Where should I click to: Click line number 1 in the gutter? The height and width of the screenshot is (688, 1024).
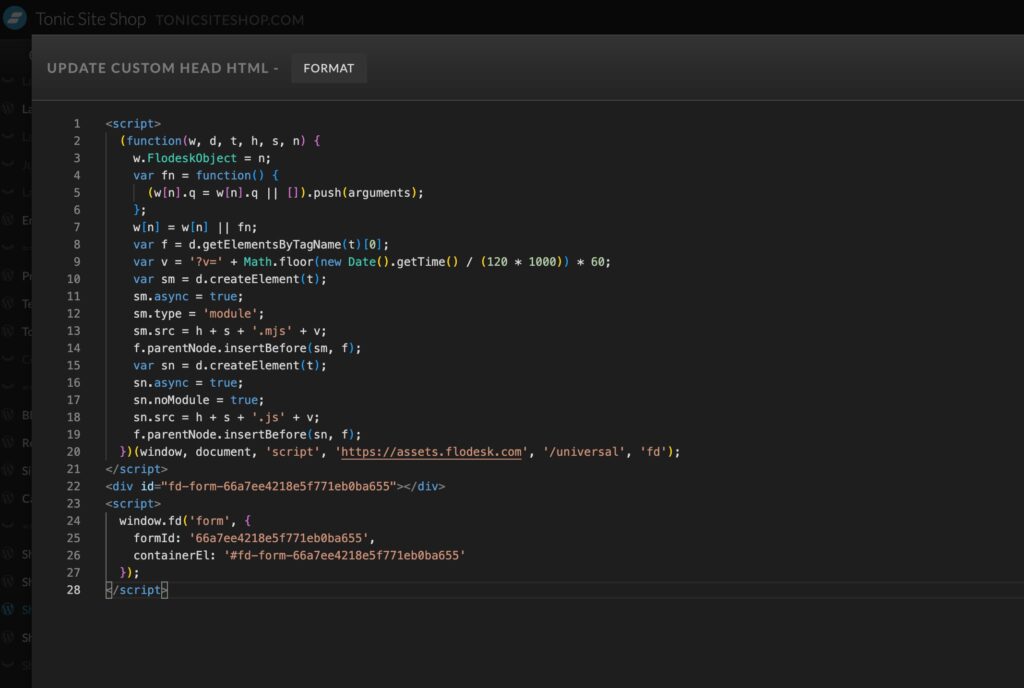click(76, 123)
